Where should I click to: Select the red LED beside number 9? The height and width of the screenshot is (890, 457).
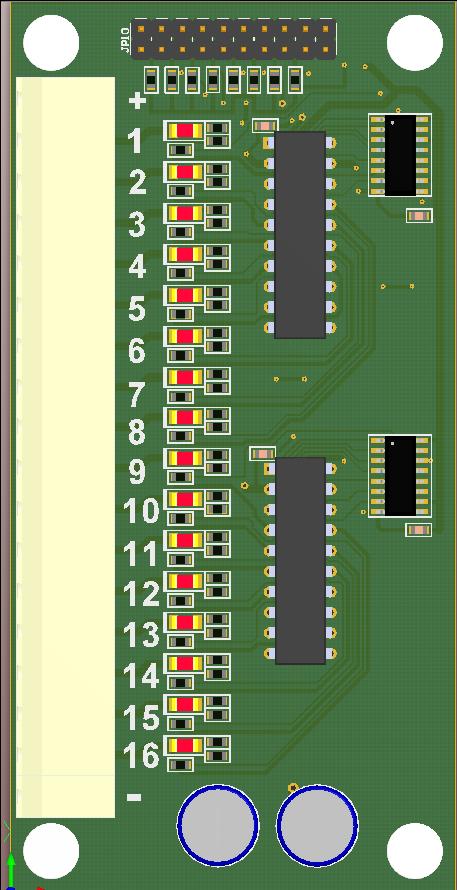pyautogui.click(x=186, y=458)
